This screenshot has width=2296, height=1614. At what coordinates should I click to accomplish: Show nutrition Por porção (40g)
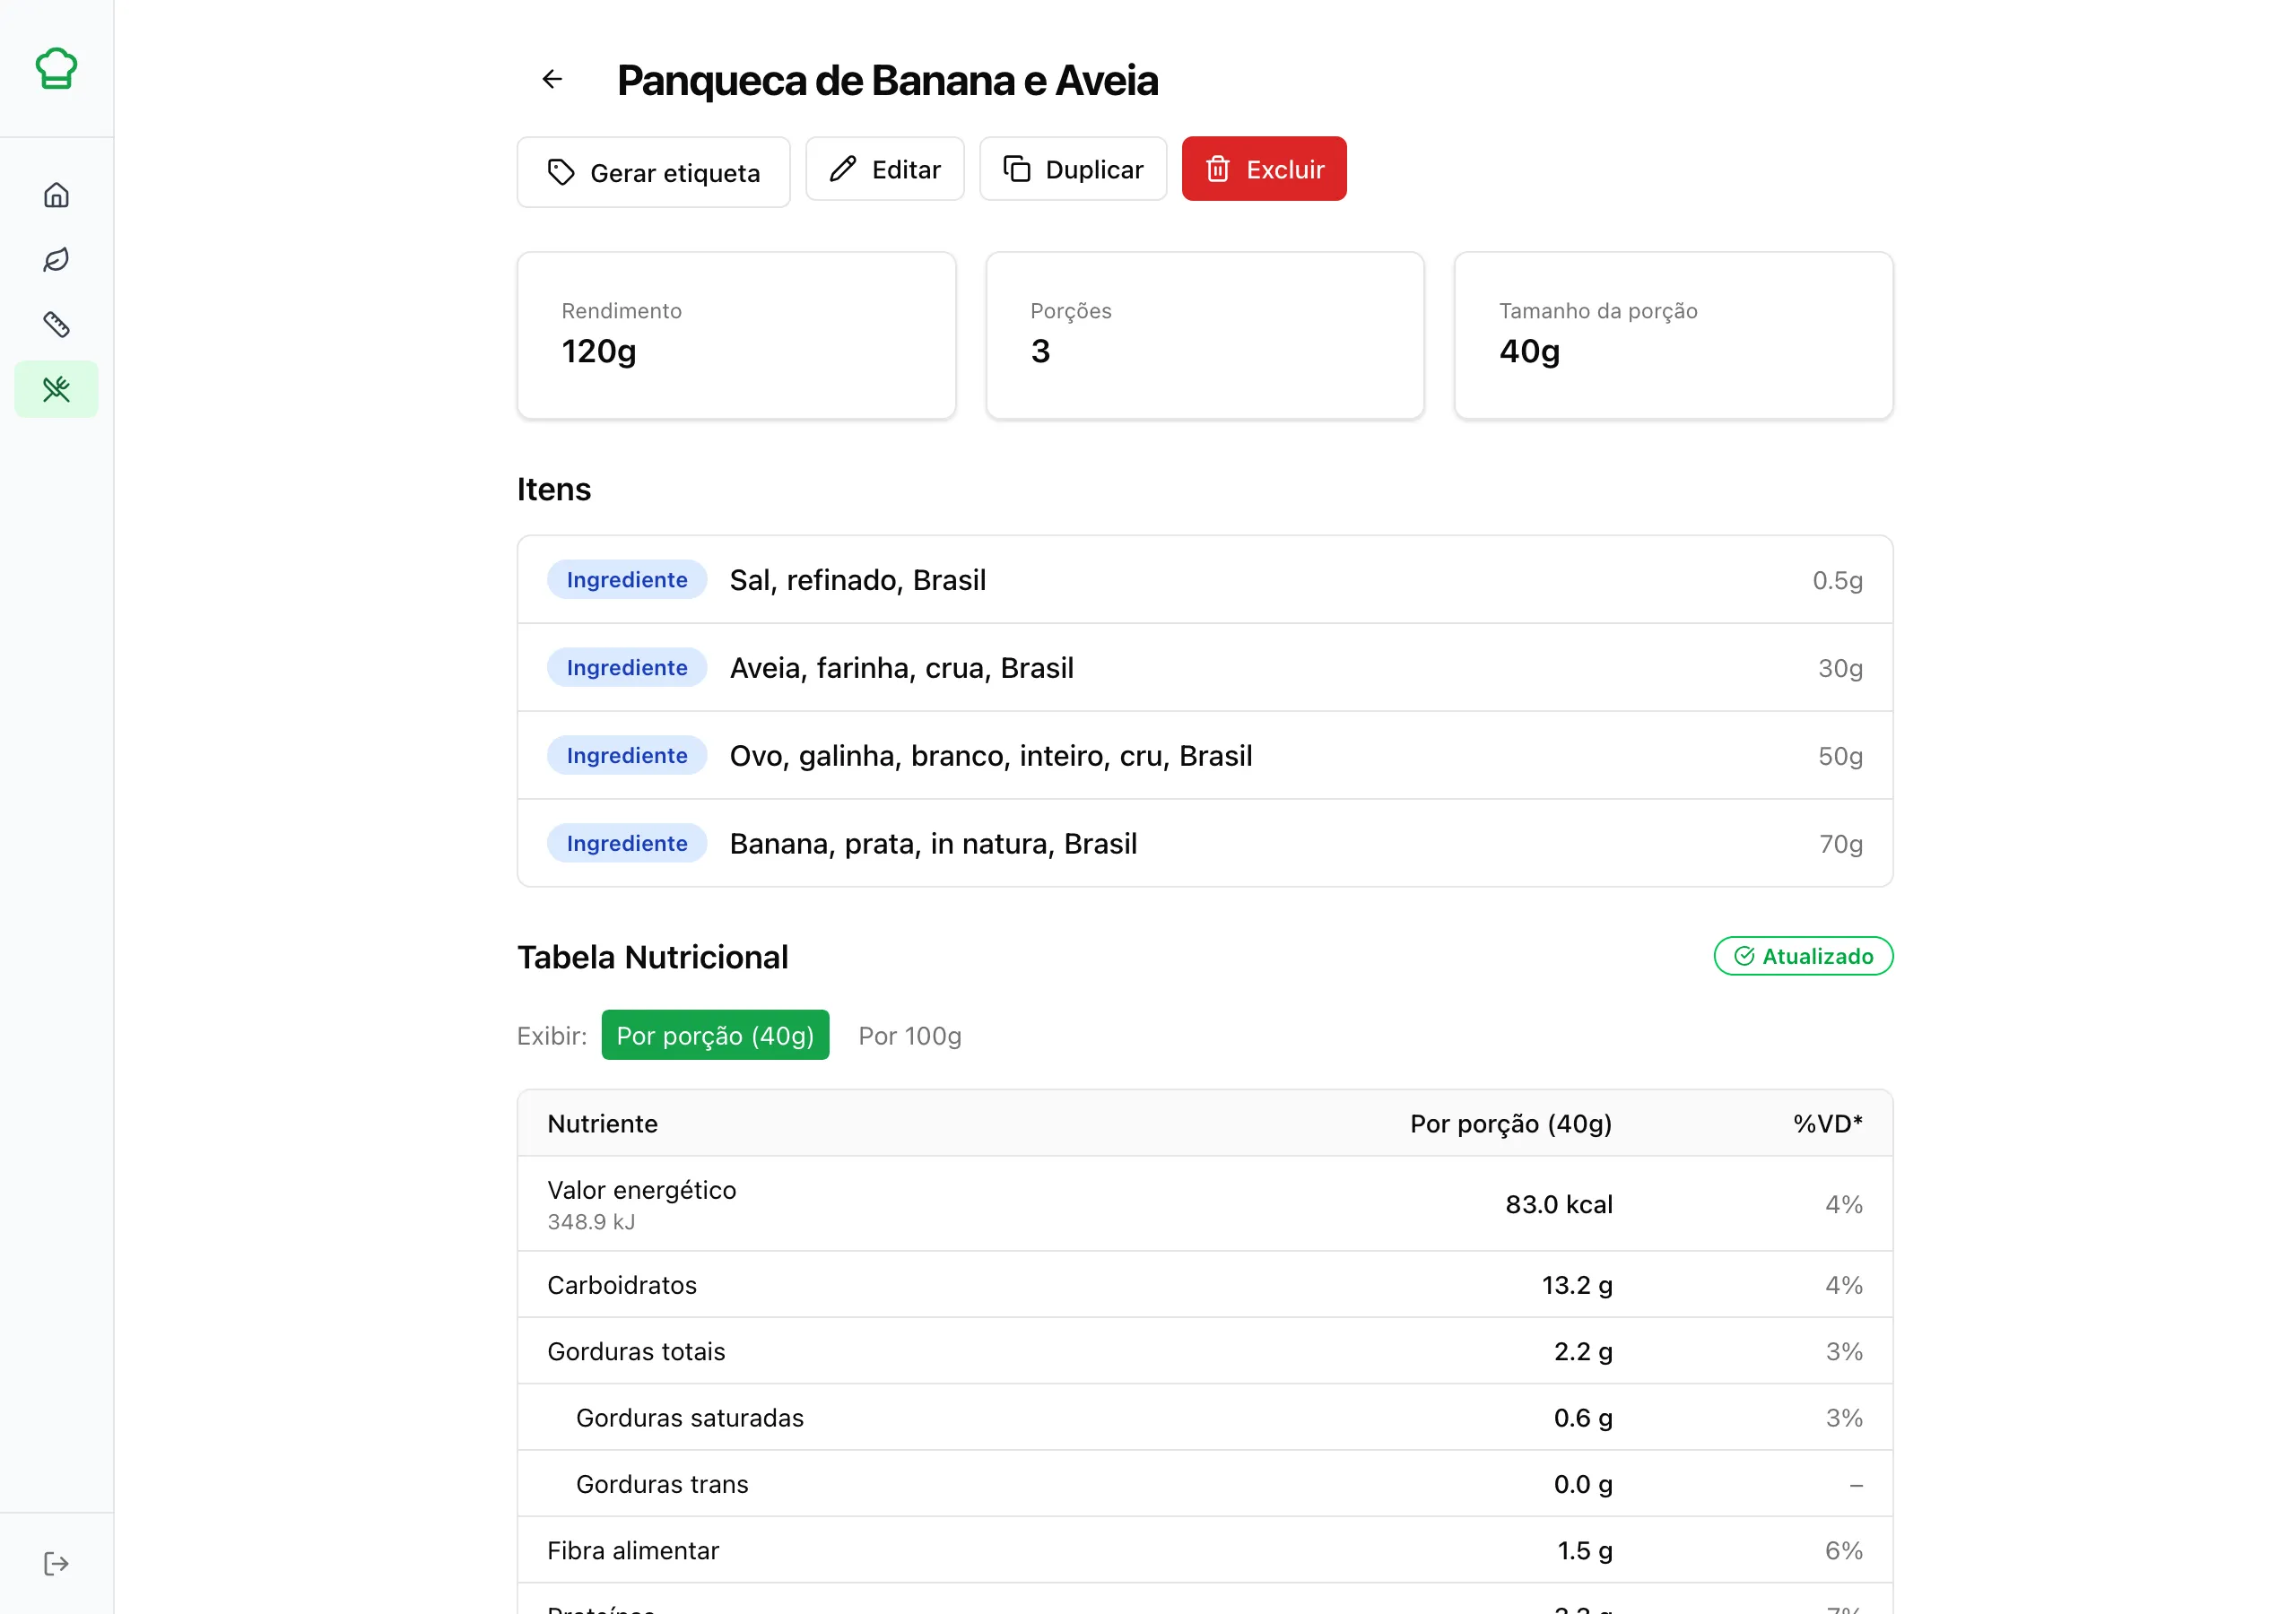click(715, 1035)
